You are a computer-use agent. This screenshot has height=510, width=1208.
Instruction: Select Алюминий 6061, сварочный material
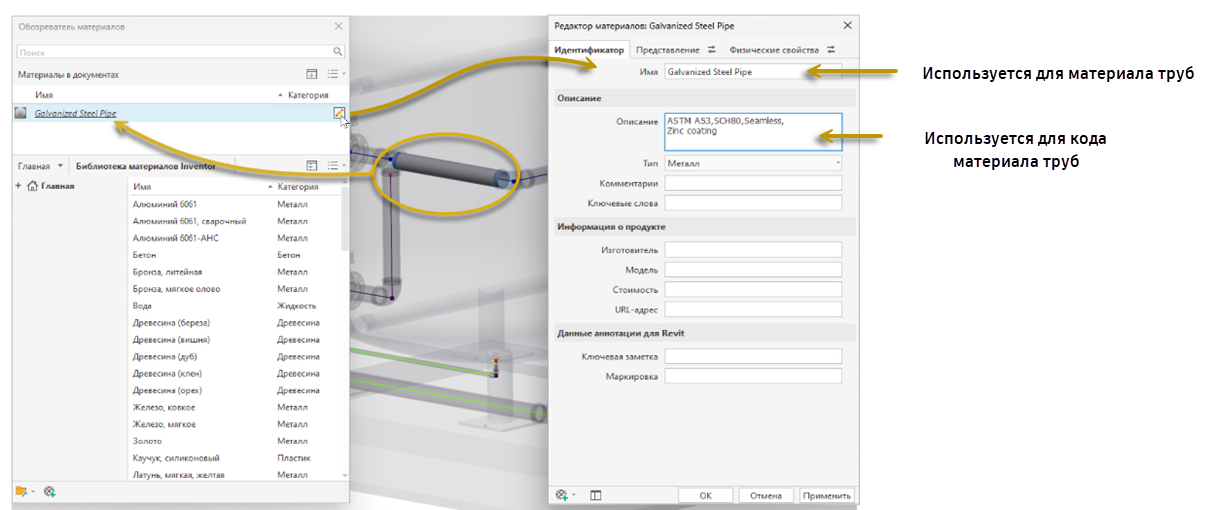click(235, 221)
